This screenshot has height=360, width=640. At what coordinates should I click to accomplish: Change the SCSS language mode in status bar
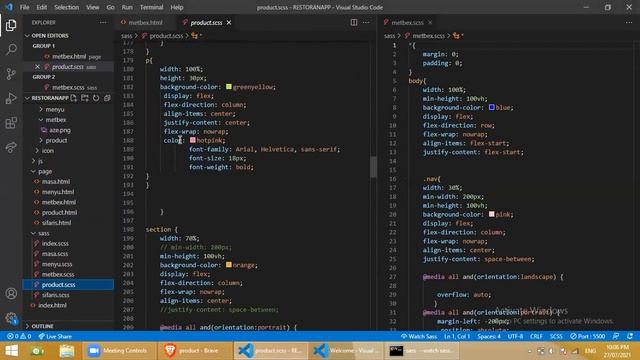556,336
